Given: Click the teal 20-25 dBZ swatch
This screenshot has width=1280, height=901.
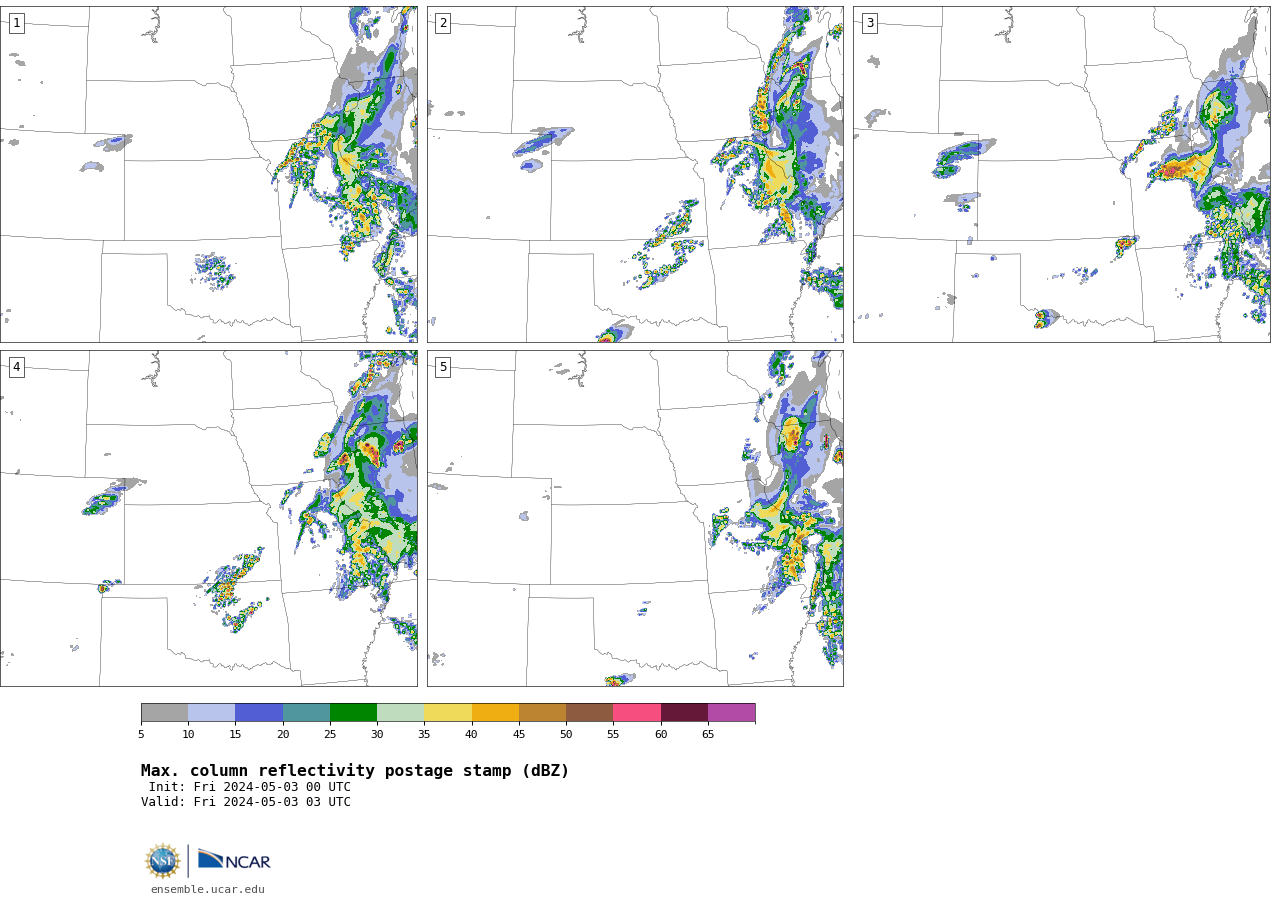Looking at the screenshot, I should pos(306,712).
